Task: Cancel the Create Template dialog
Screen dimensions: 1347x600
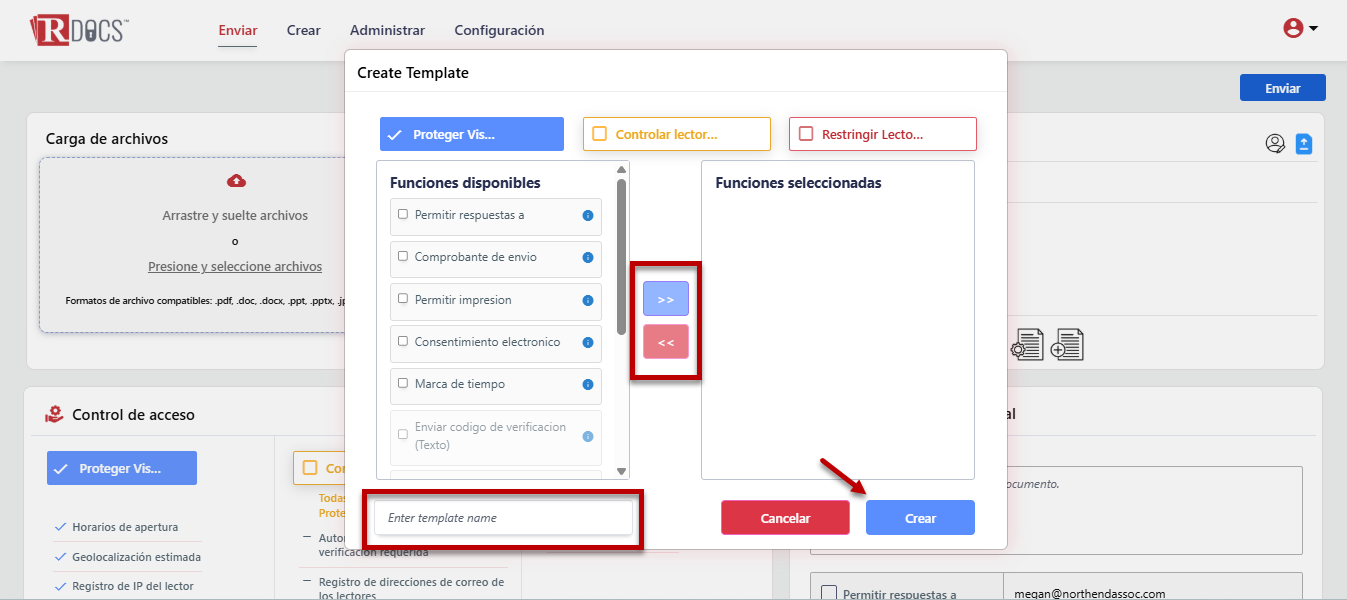Action: point(785,518)
